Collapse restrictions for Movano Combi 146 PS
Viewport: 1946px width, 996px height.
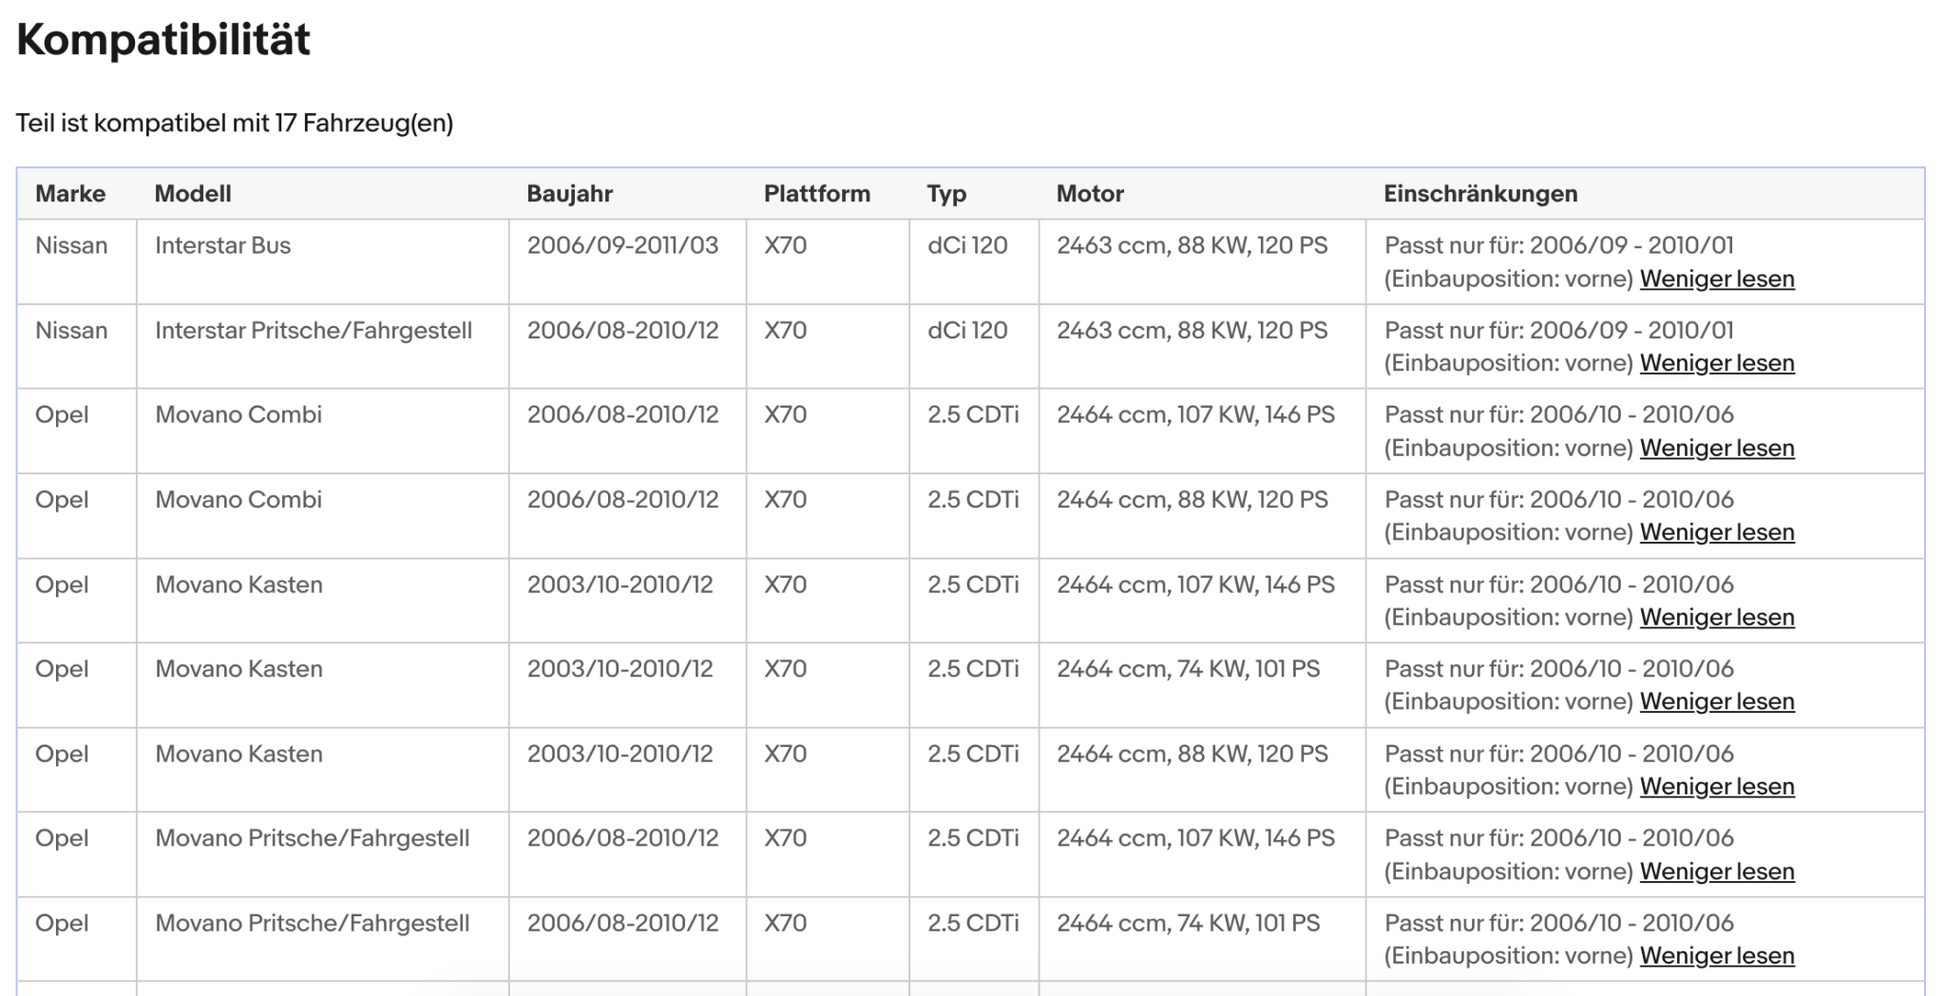[x=1717, y=448]
